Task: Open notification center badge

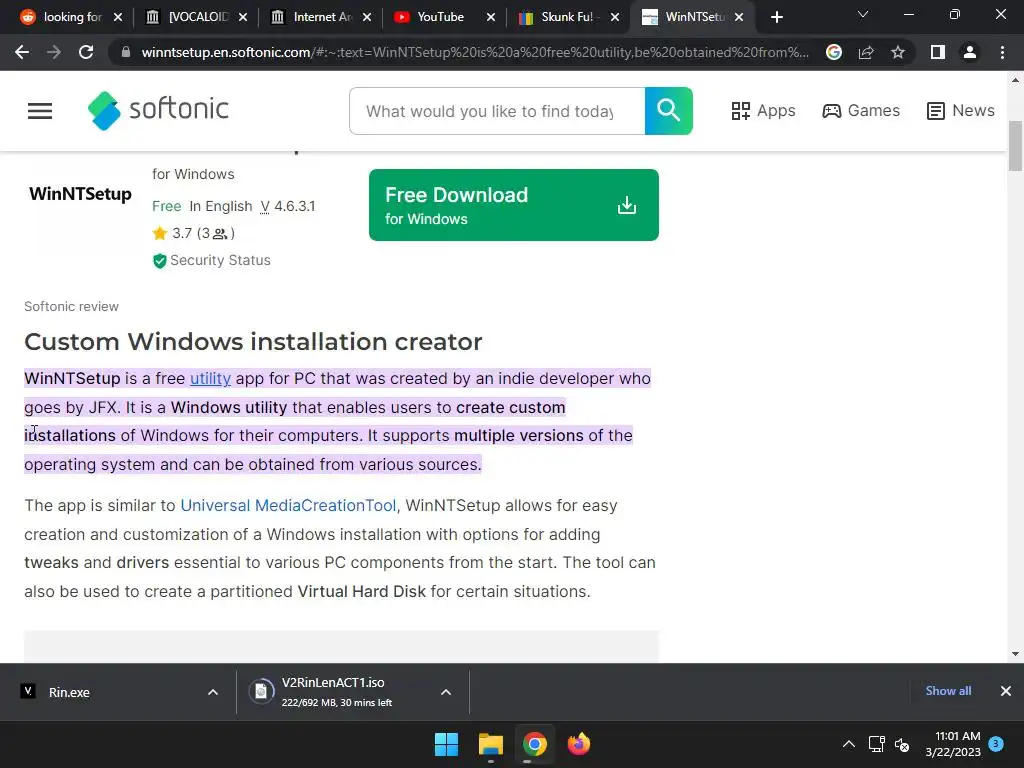Action: 996,743
